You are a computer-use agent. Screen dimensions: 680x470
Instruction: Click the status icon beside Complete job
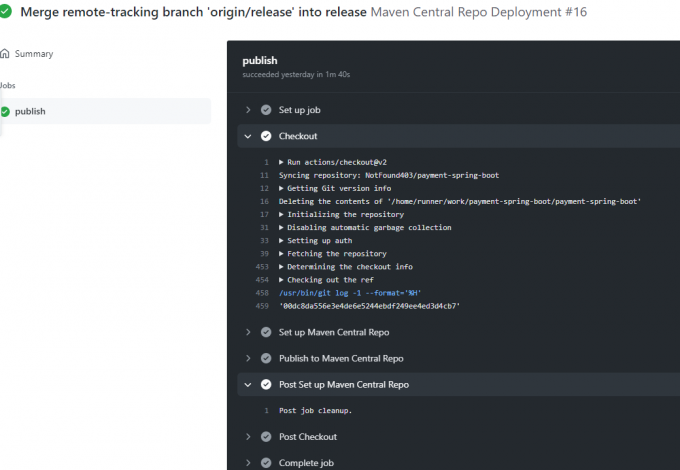click(x=266, y=463)
